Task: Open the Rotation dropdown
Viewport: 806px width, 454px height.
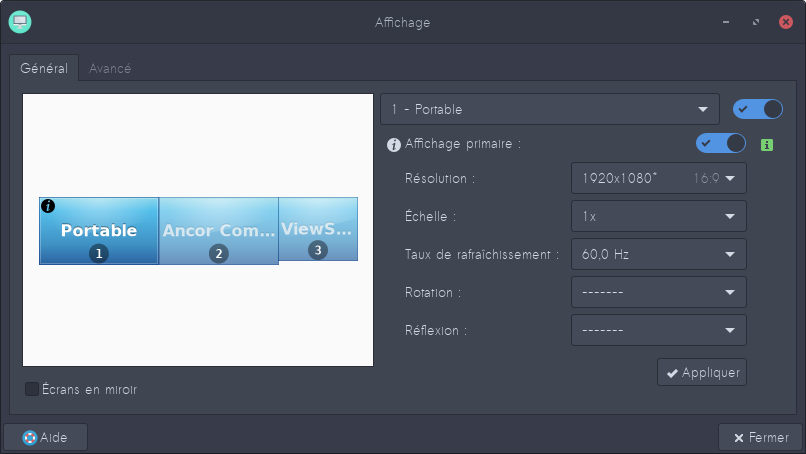Action: tap(658, 292)
